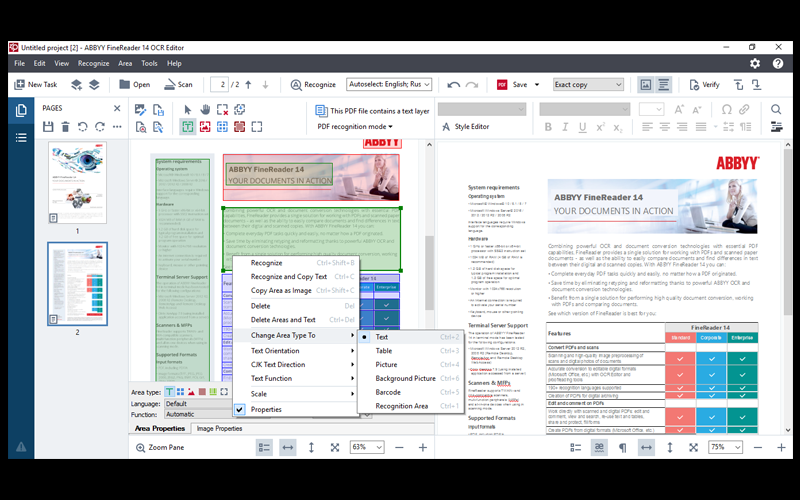Delete the page using the trash icon
Viewport: 800px width, 500px height.
click(x=66, y=127)
